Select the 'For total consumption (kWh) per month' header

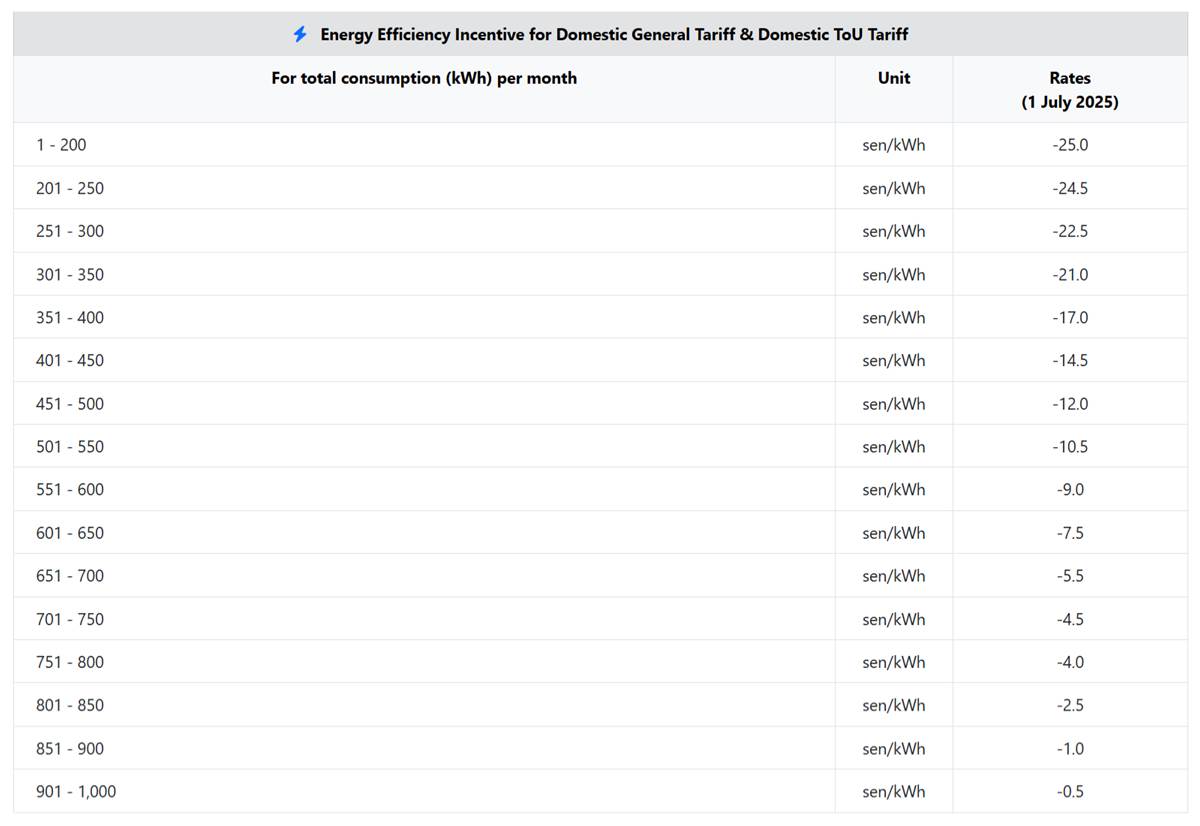coord(424,78)
